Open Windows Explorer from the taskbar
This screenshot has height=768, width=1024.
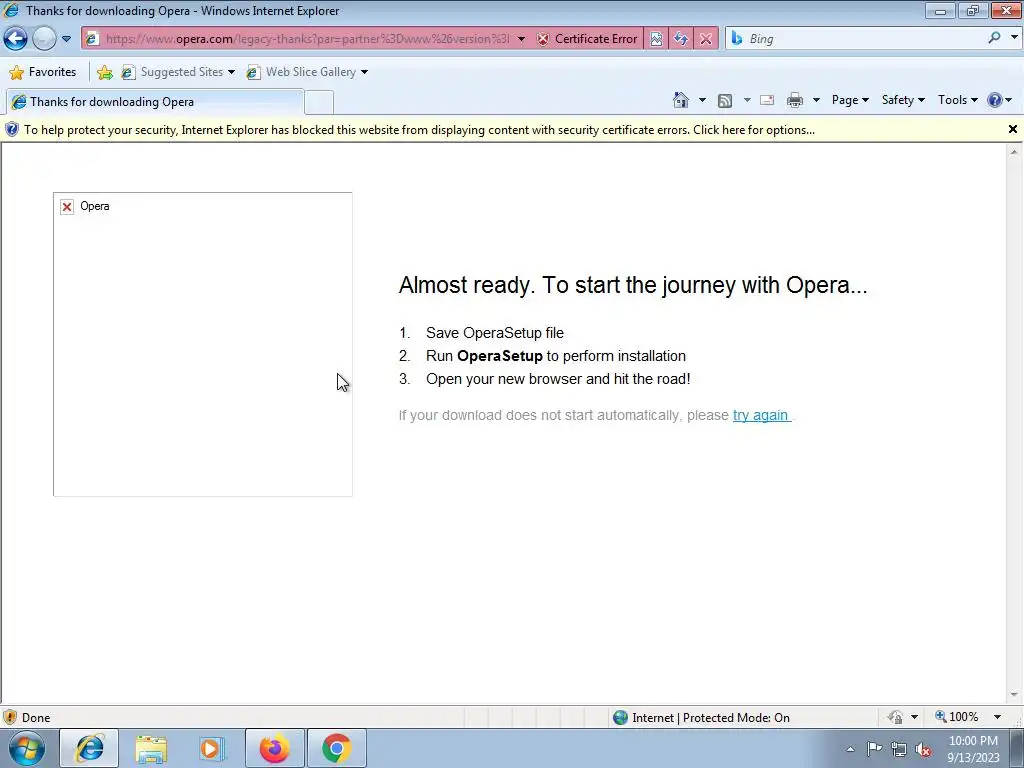[151, 748]
